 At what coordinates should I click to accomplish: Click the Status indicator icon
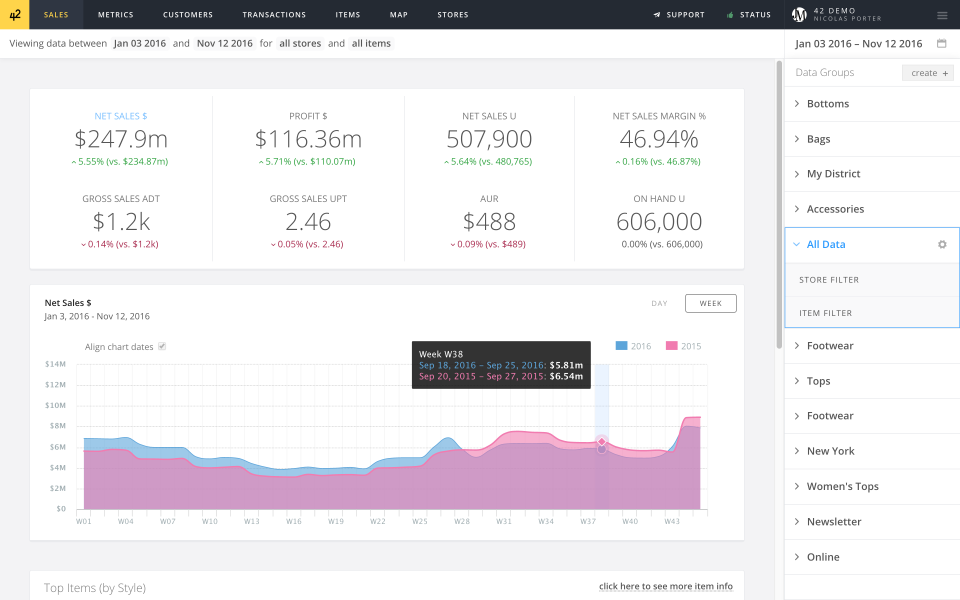[x=729, y=15]
